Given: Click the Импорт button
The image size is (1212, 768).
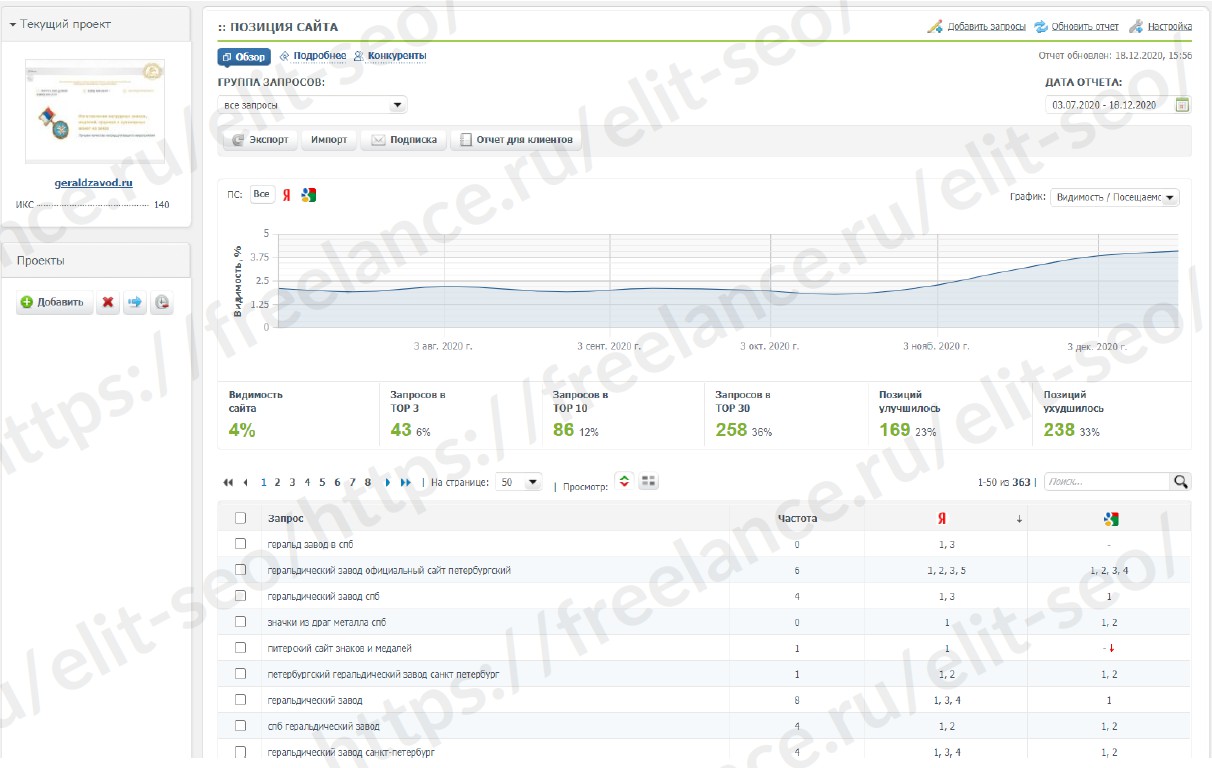Looking at the screenshot, I should point(329,140).
